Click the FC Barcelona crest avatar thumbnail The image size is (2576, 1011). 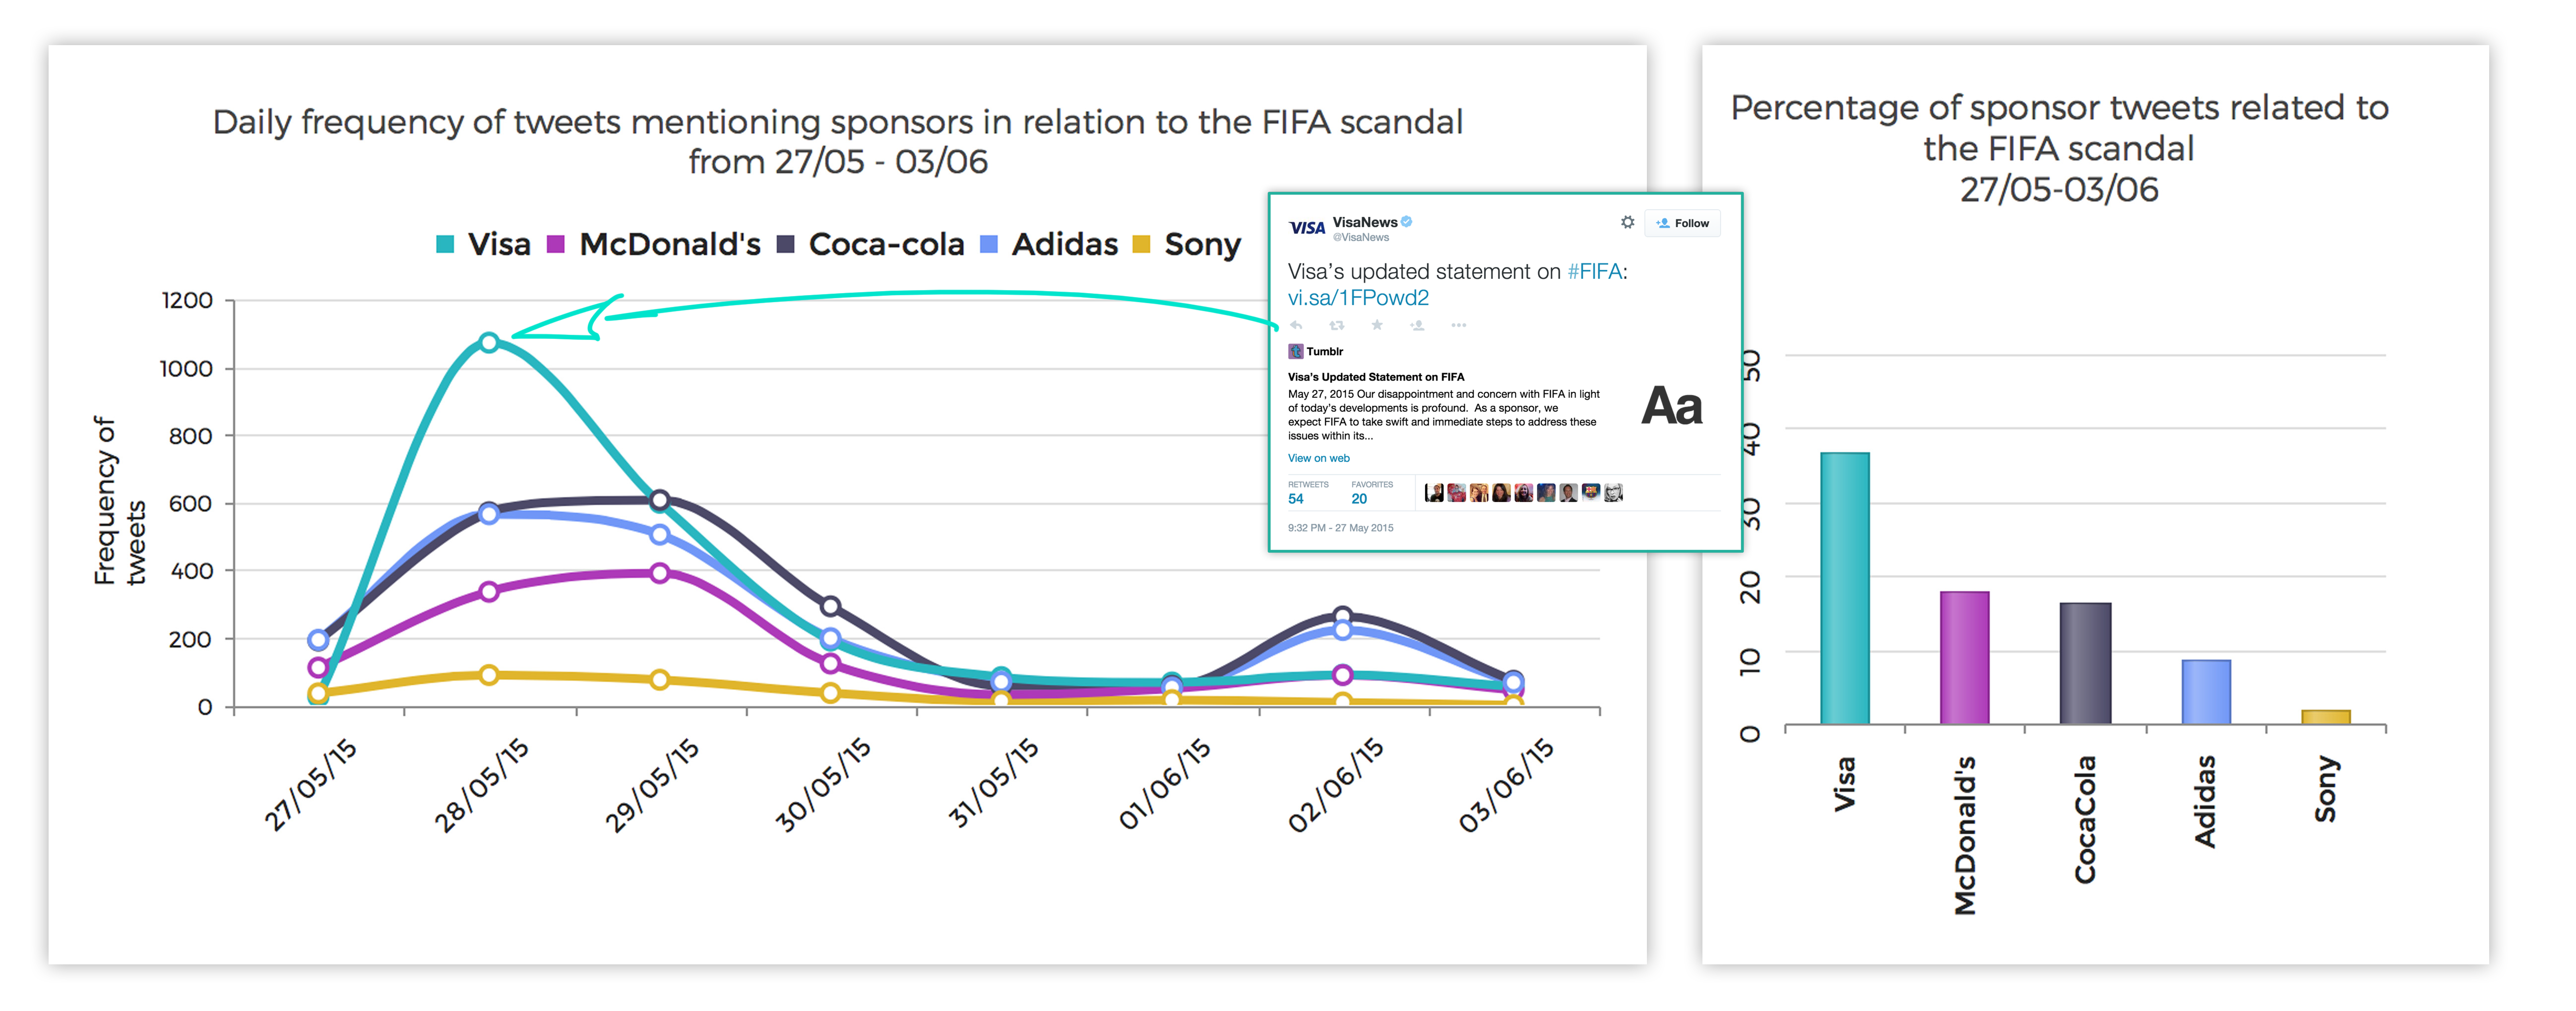tap(1590, 492)
